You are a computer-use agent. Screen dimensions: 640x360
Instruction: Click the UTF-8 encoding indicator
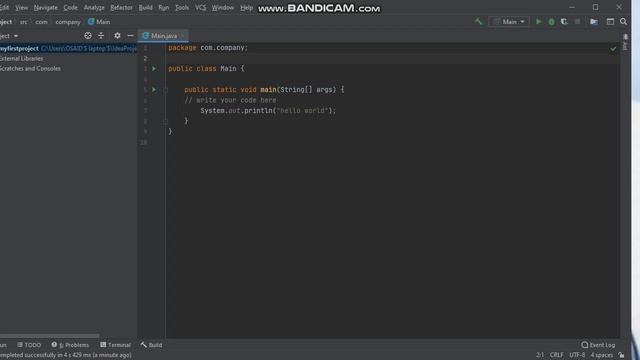577,355
